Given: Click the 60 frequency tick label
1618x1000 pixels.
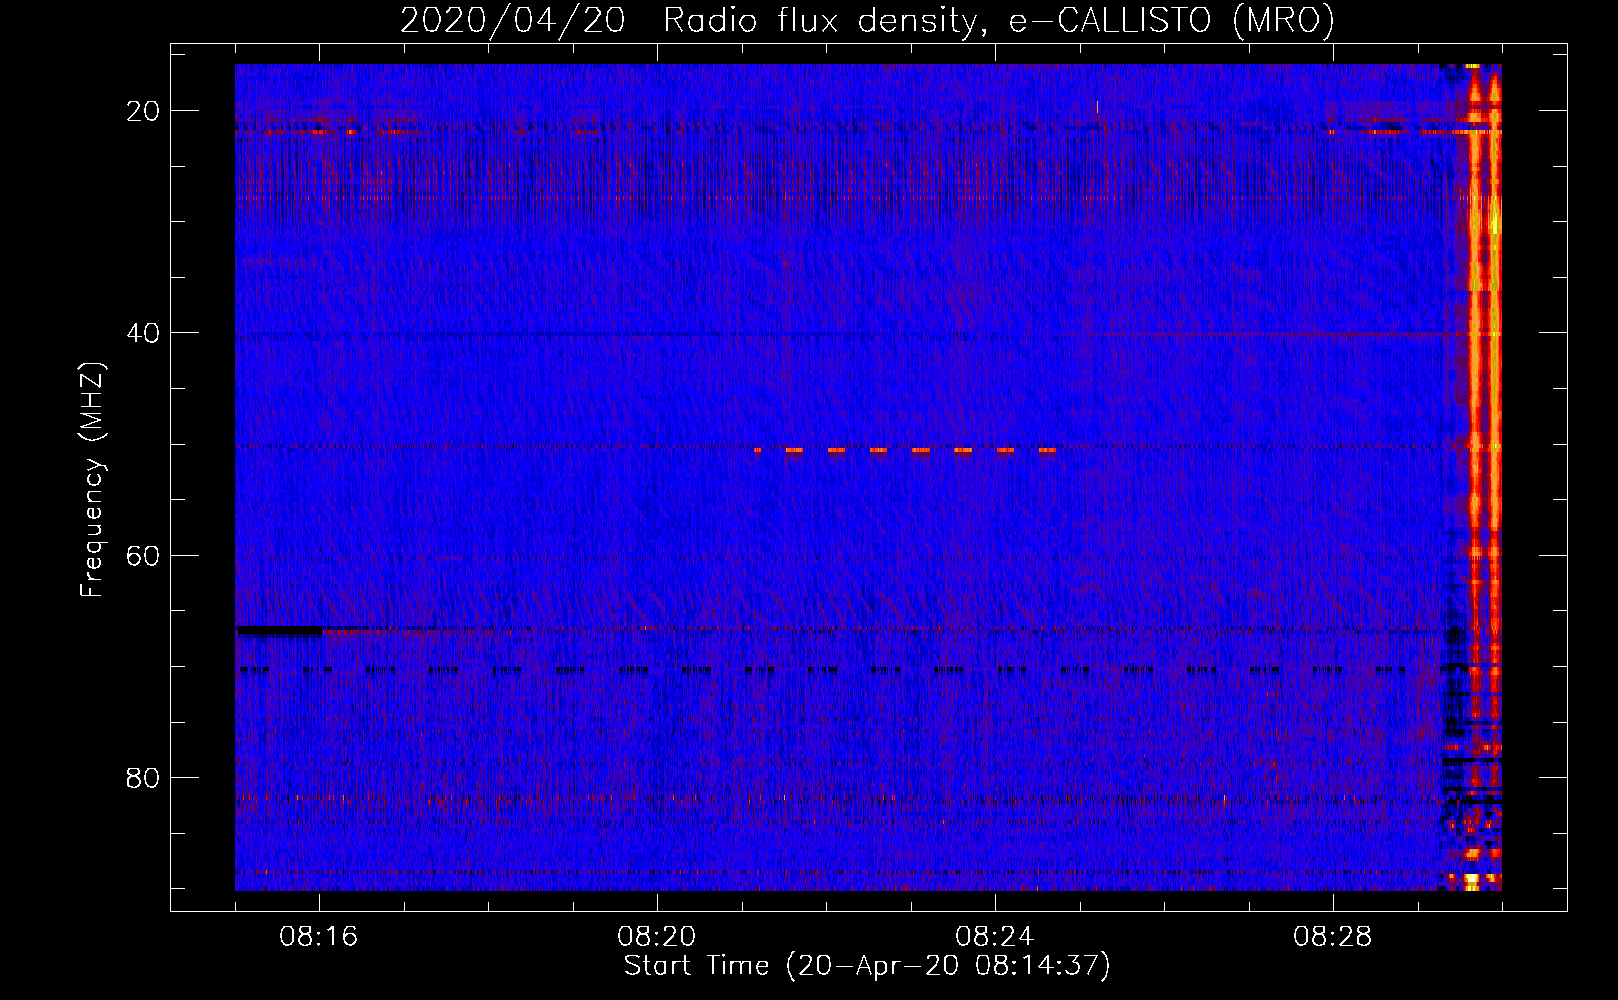Looking at the screenshot, I should click(x=143, y=555).
